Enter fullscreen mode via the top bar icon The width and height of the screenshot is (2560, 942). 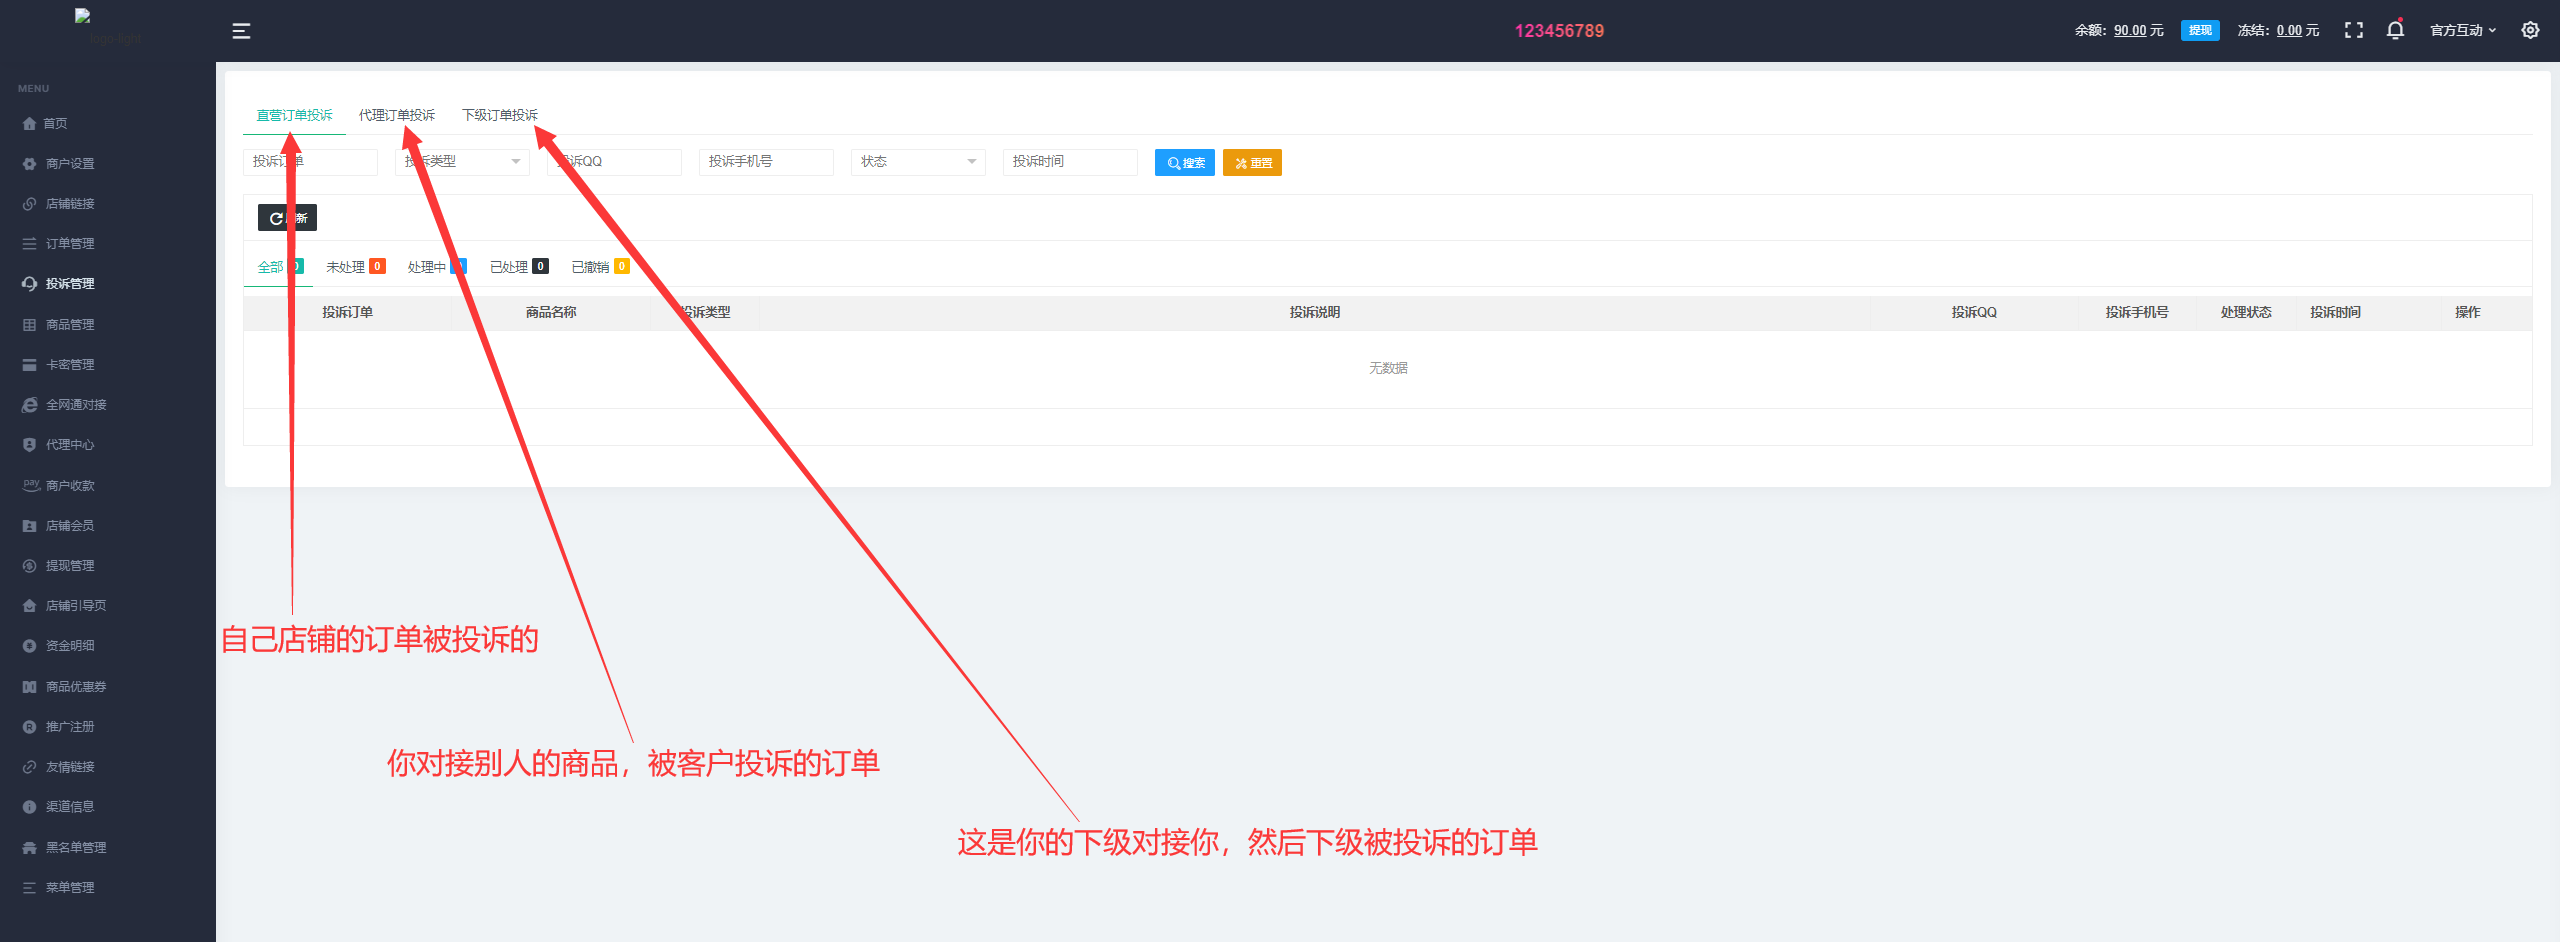tap(2354, 30)
